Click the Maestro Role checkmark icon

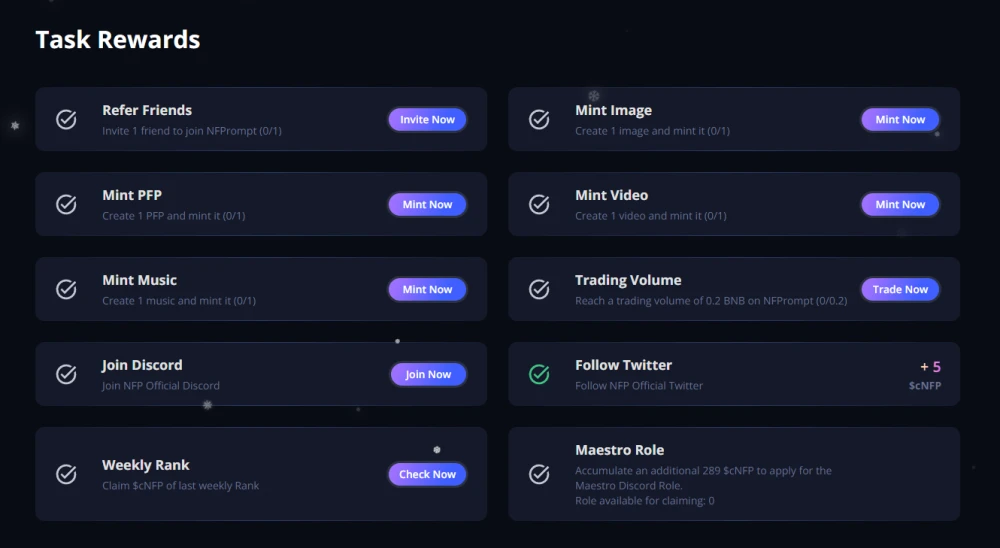tap(539, 474)
